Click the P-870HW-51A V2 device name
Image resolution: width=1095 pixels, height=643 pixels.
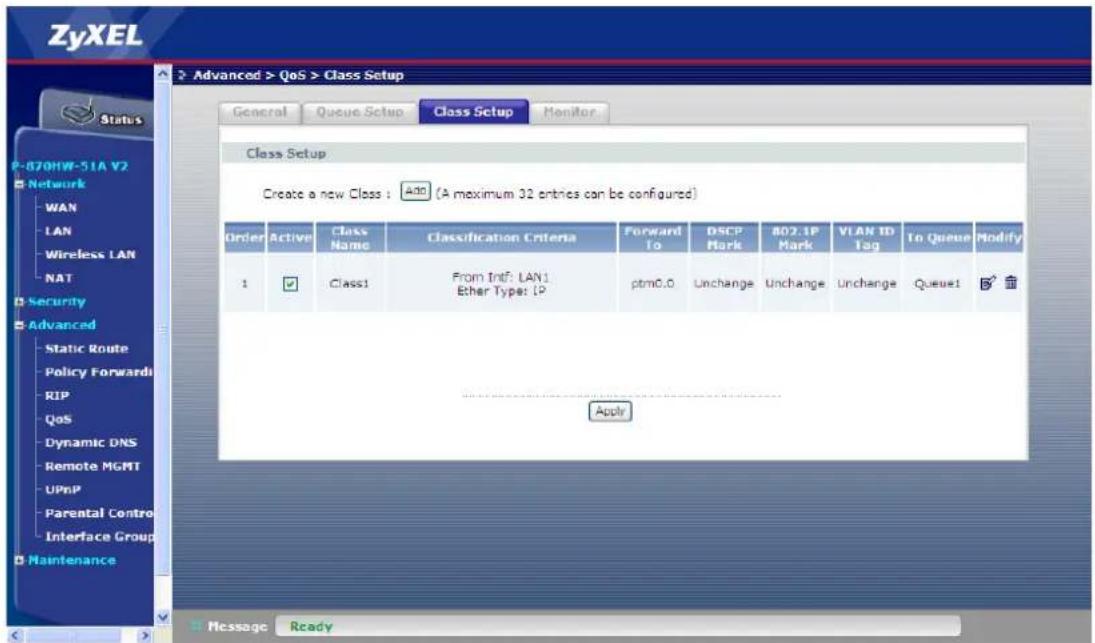[70, 166]
